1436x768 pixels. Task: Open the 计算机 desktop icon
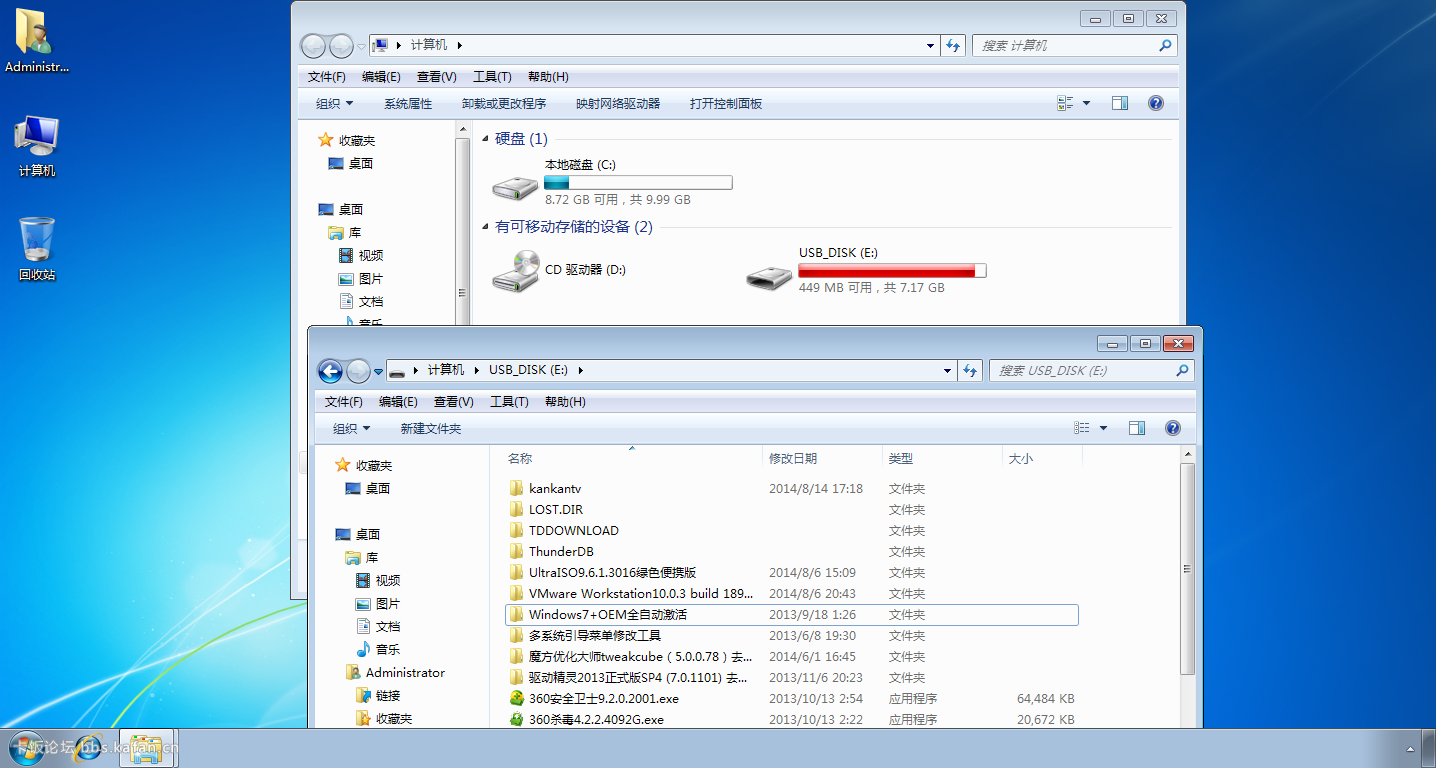(x=37, y=146)
